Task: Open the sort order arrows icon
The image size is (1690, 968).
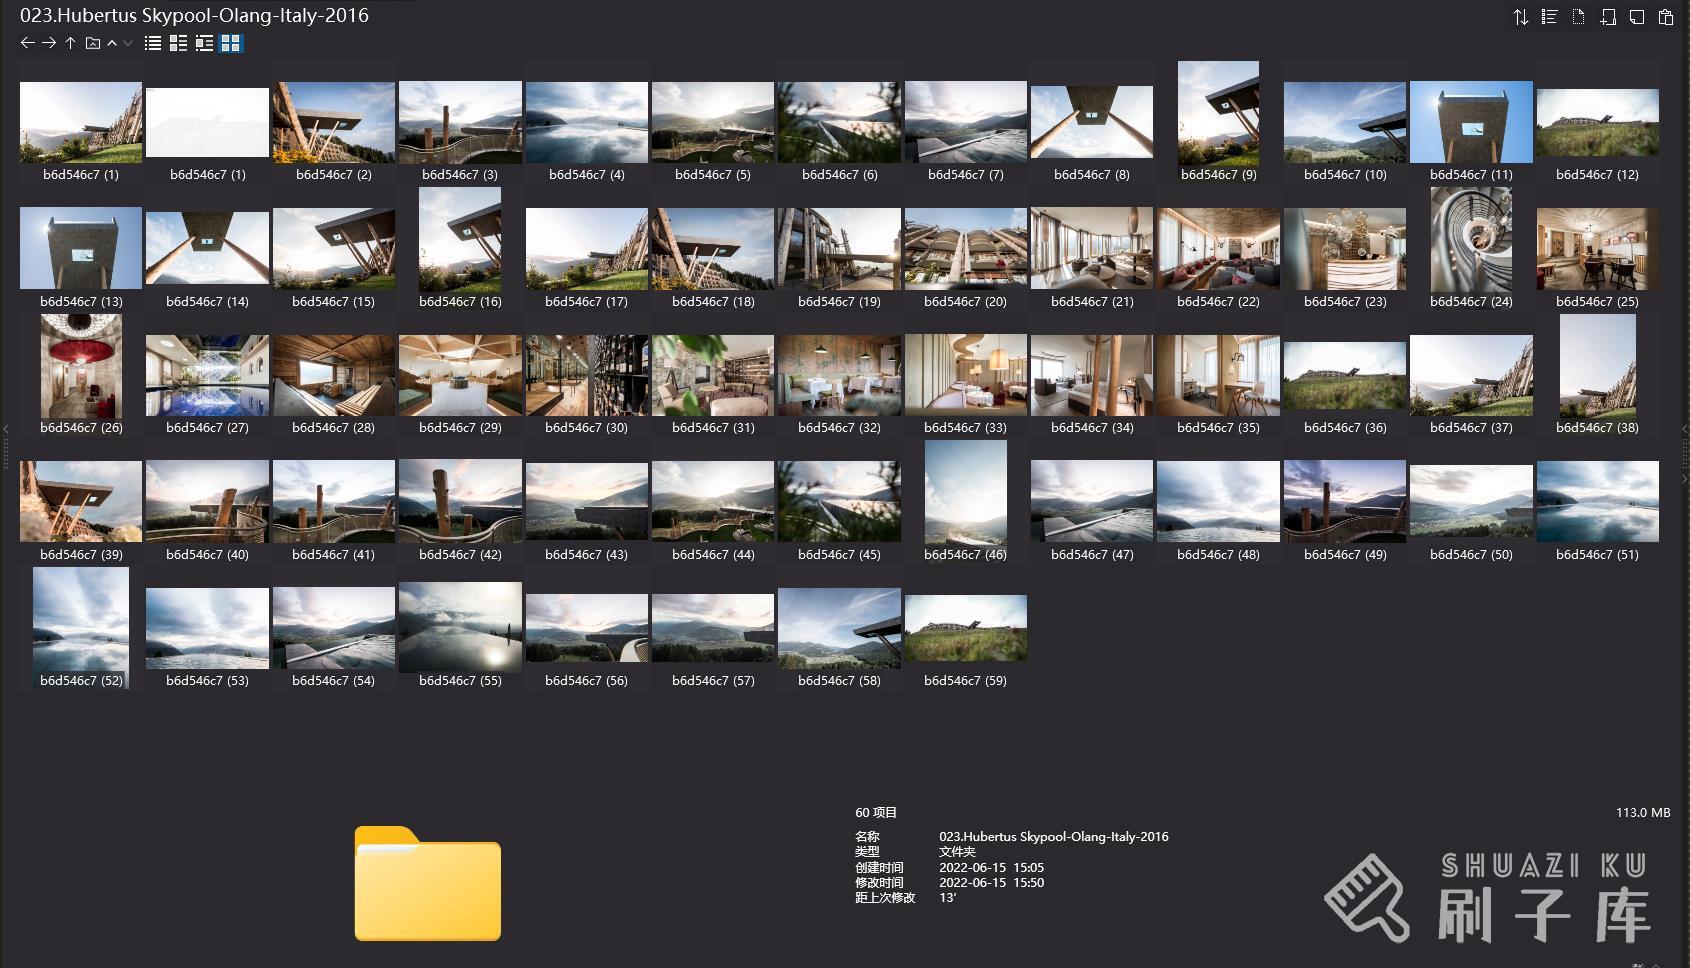Action: [1520, 17]
